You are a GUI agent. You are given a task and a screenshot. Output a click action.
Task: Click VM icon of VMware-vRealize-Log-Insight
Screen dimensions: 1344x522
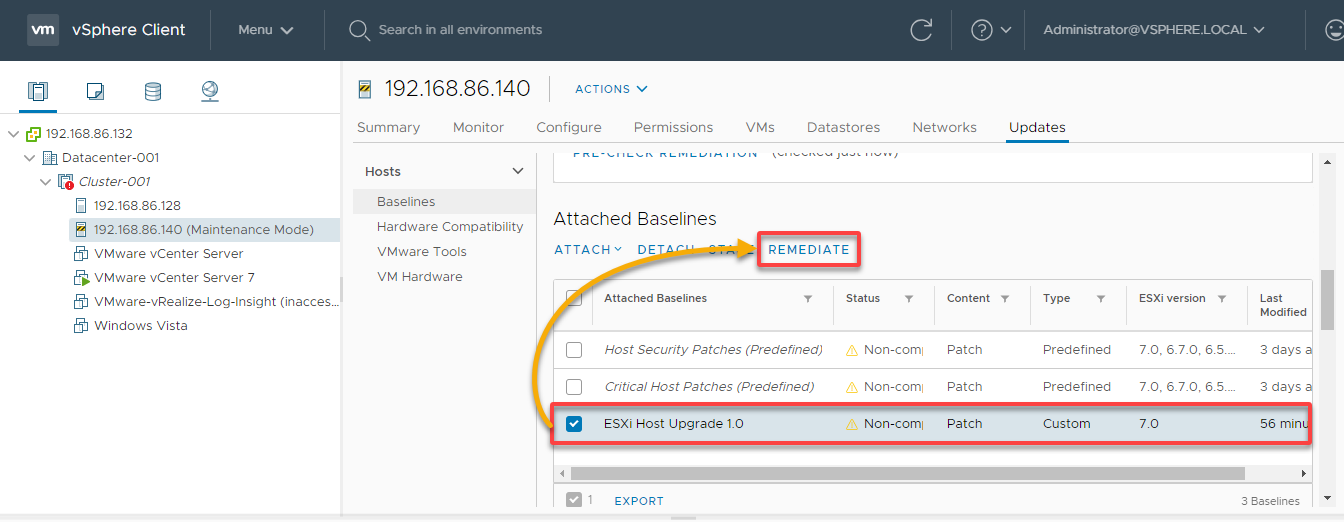click(82, 302)
